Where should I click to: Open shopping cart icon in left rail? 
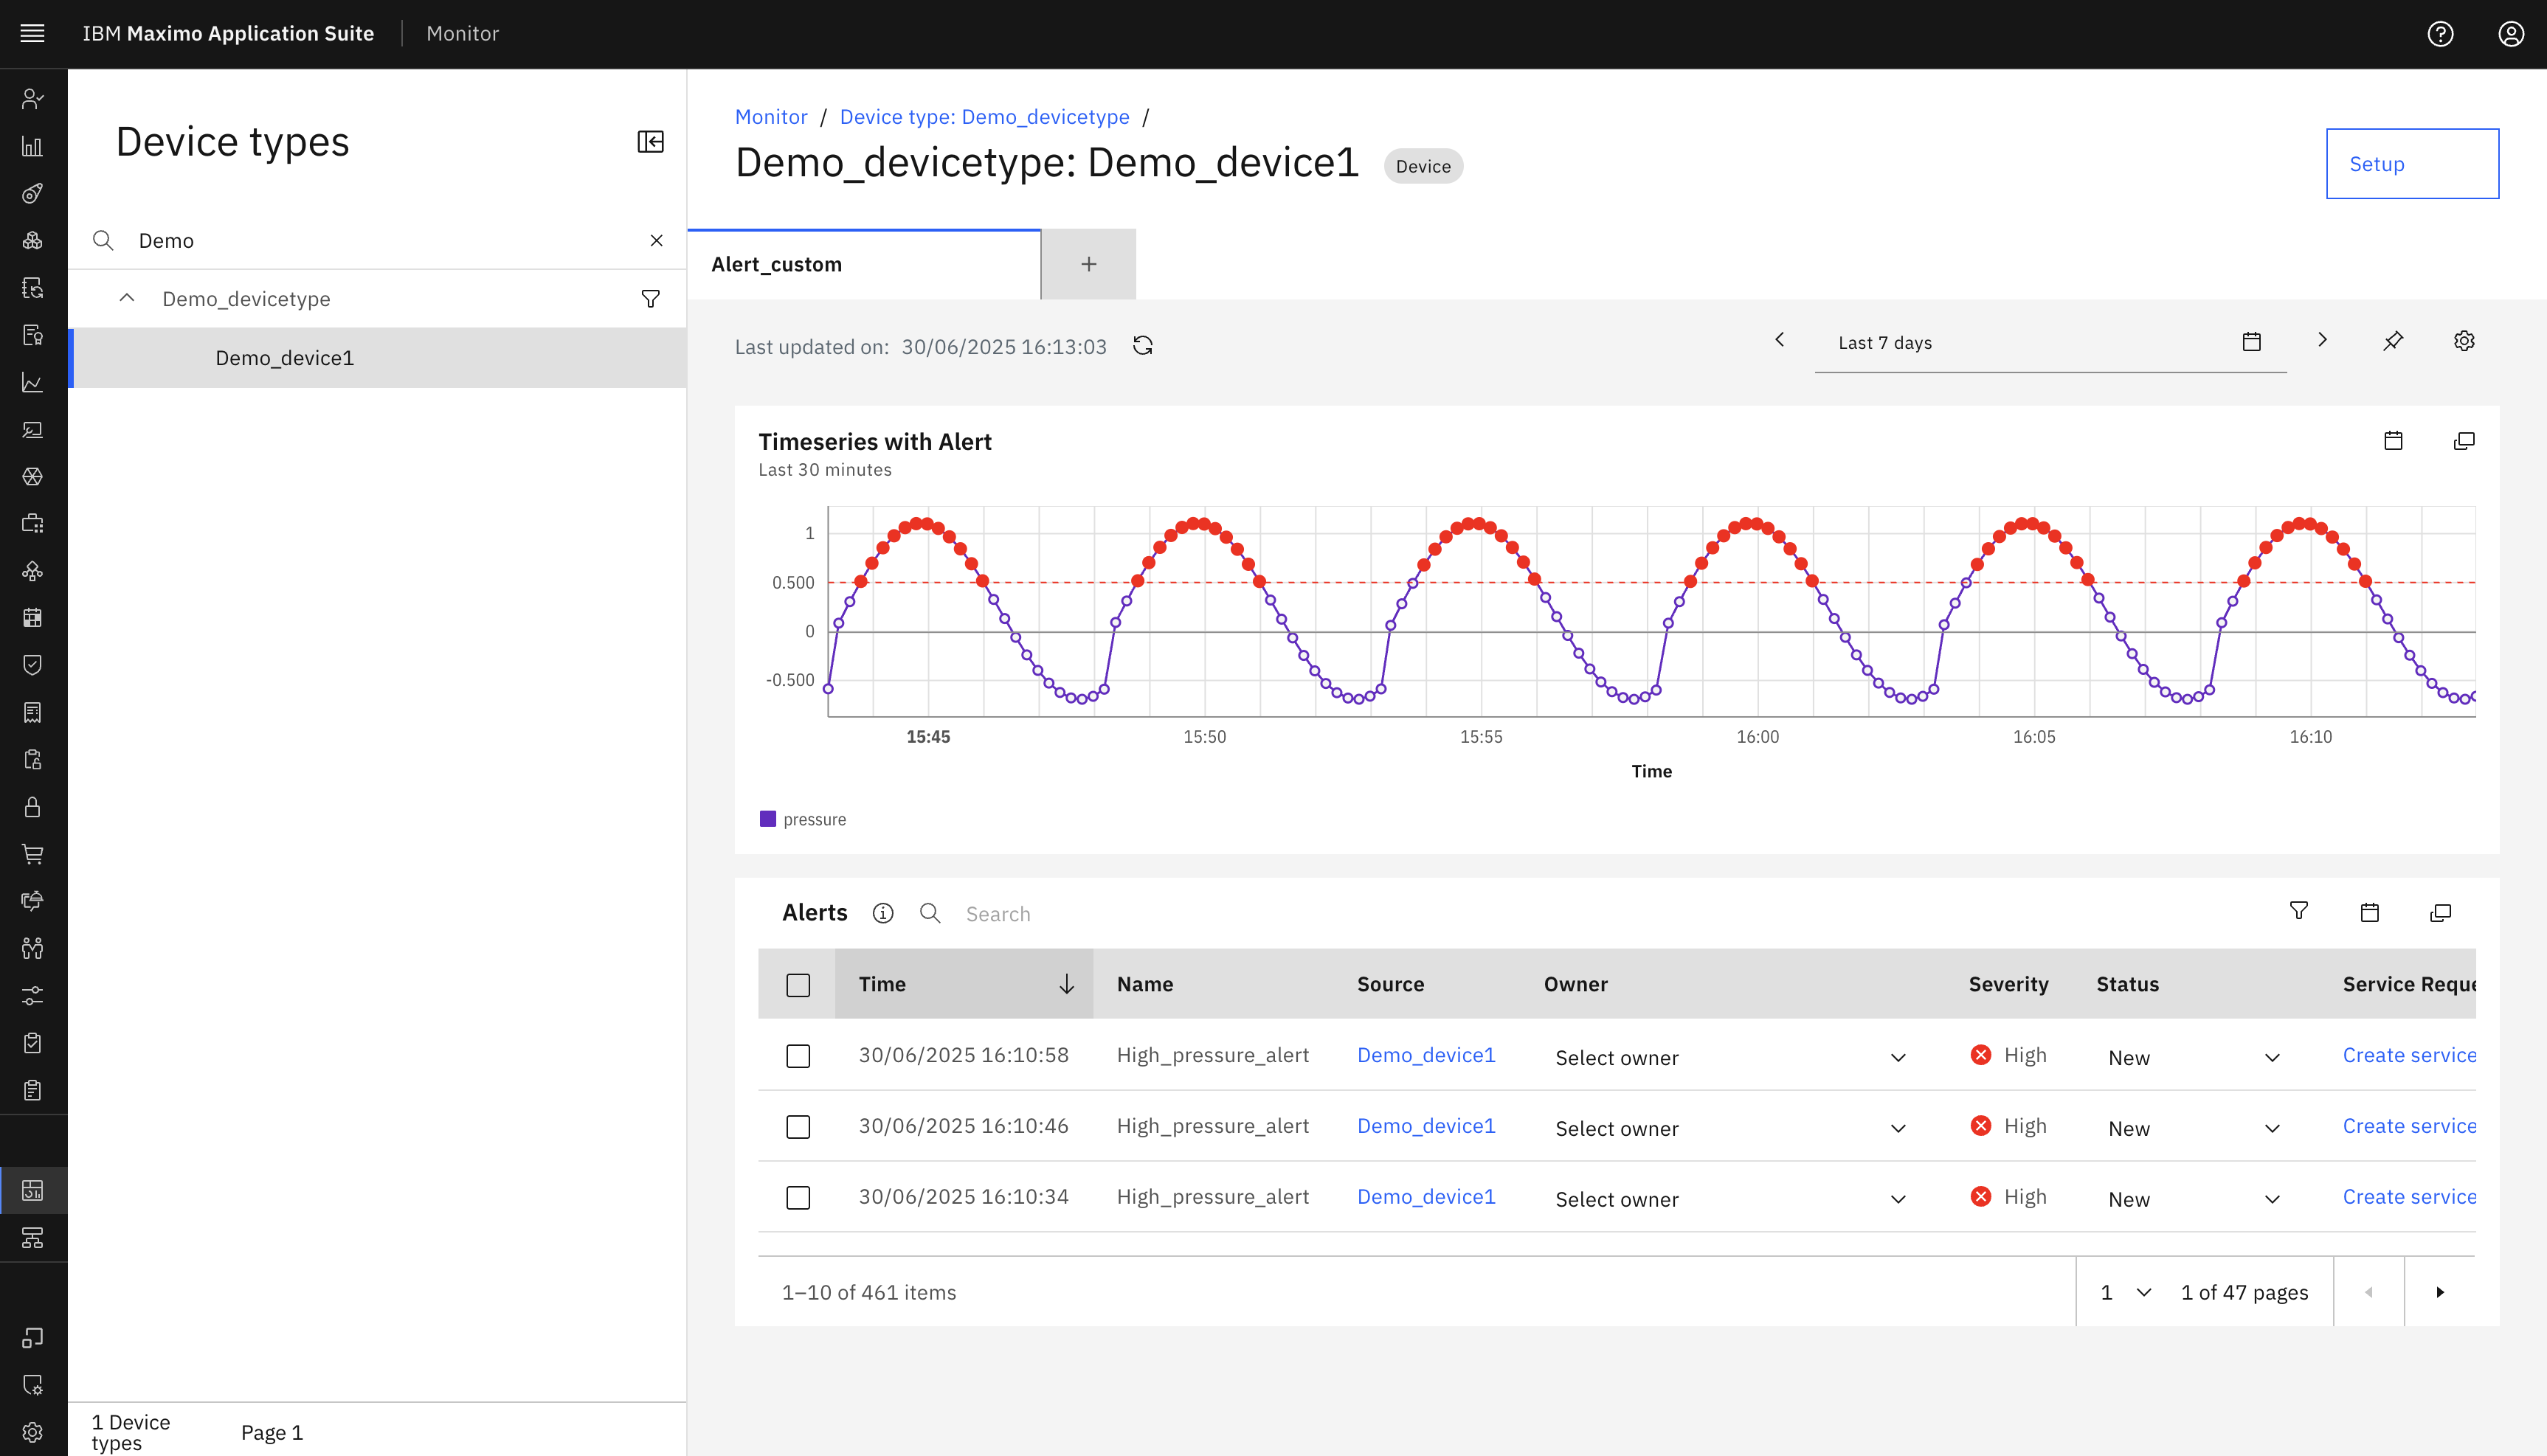[33, 854]
